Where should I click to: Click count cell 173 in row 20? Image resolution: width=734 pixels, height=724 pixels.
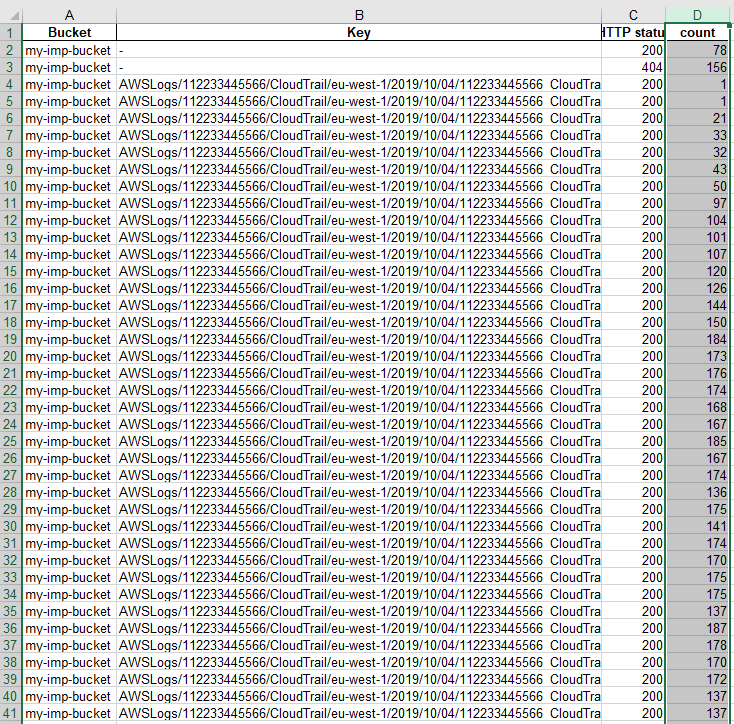(x=697, y=356)
